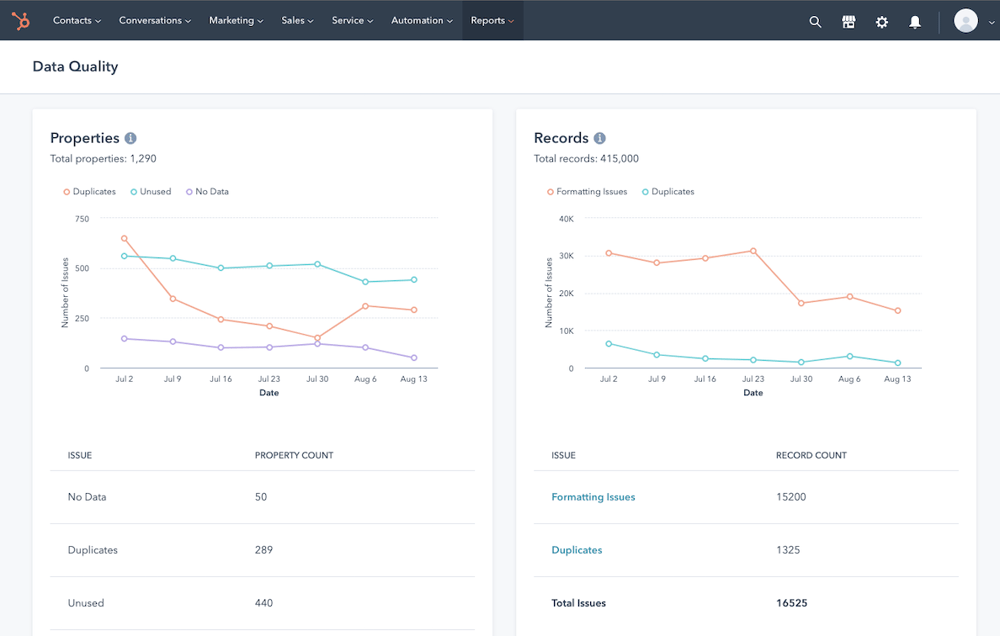This screenshot has width=1000, height=636.
Task: Open the settings gear
Action: pos(881,21)
